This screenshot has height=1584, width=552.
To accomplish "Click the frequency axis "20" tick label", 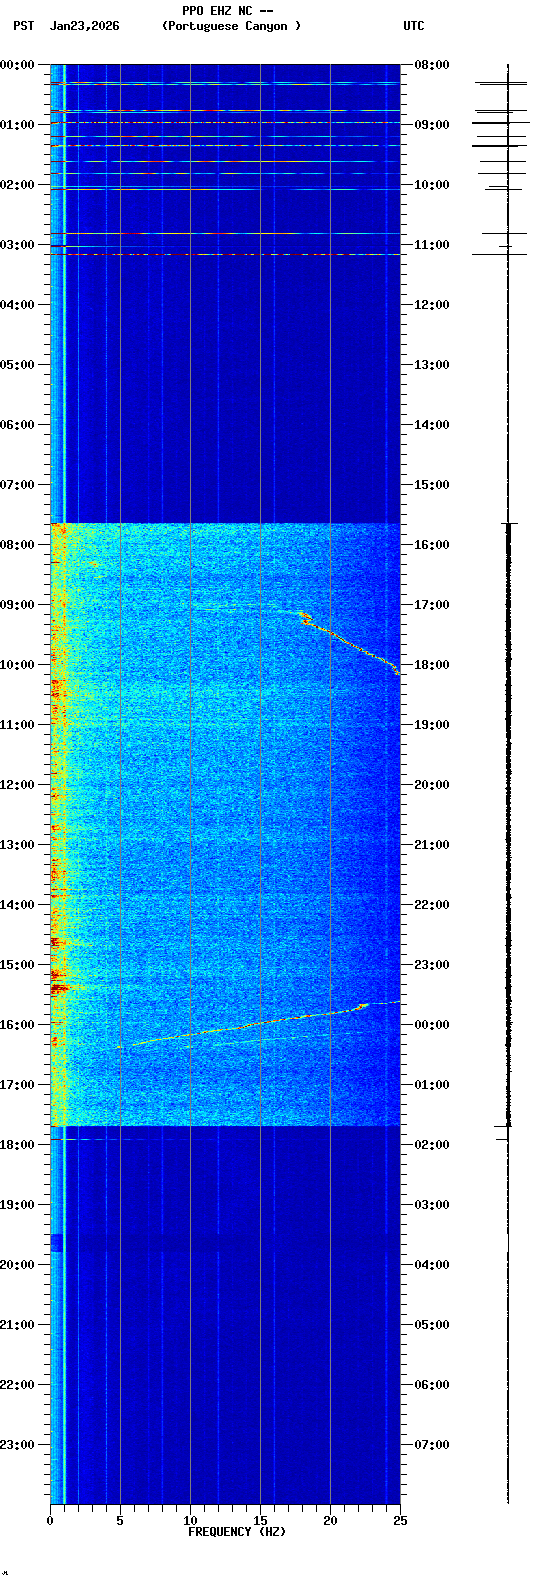I will [330, 1521].
